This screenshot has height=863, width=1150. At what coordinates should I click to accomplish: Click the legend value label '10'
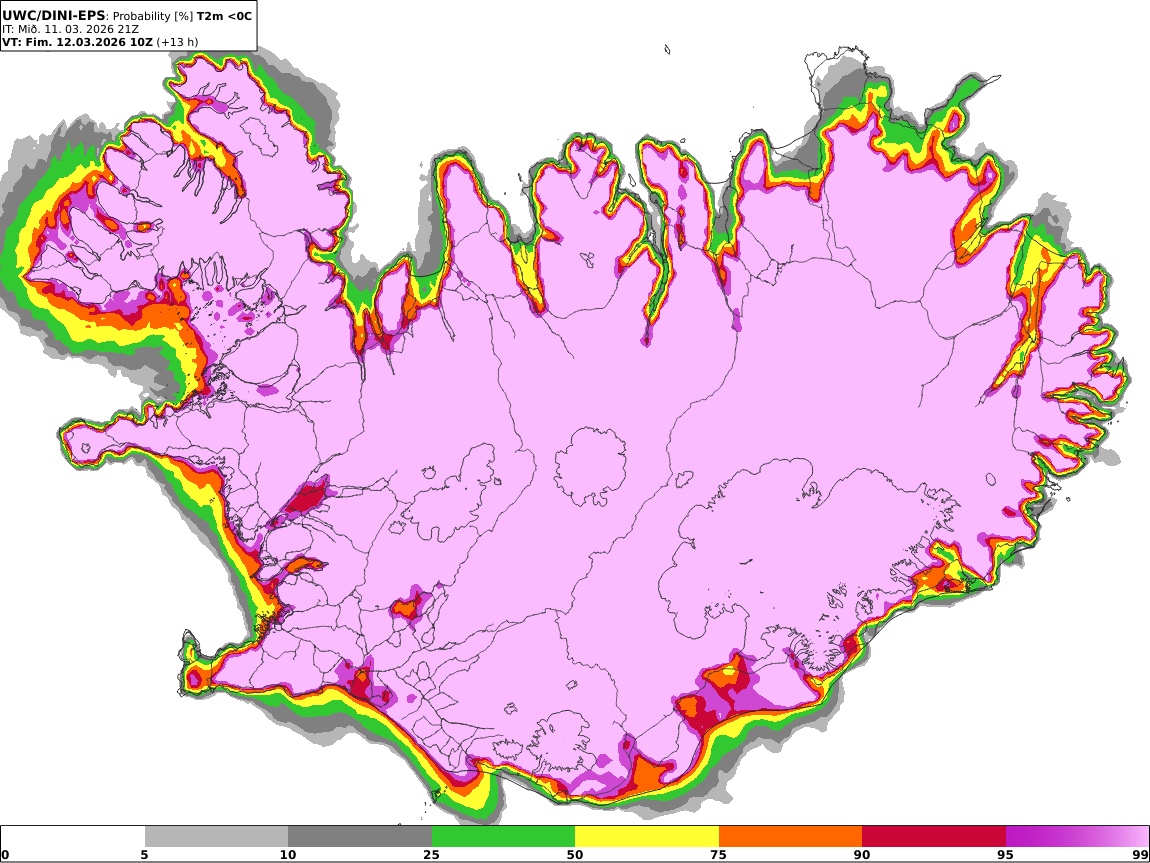(x=288, y=854)
